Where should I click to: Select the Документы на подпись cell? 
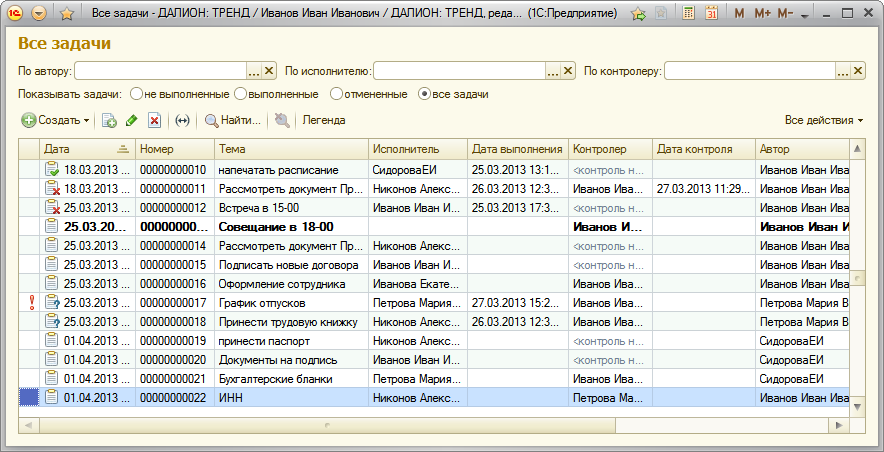point(291,360)
